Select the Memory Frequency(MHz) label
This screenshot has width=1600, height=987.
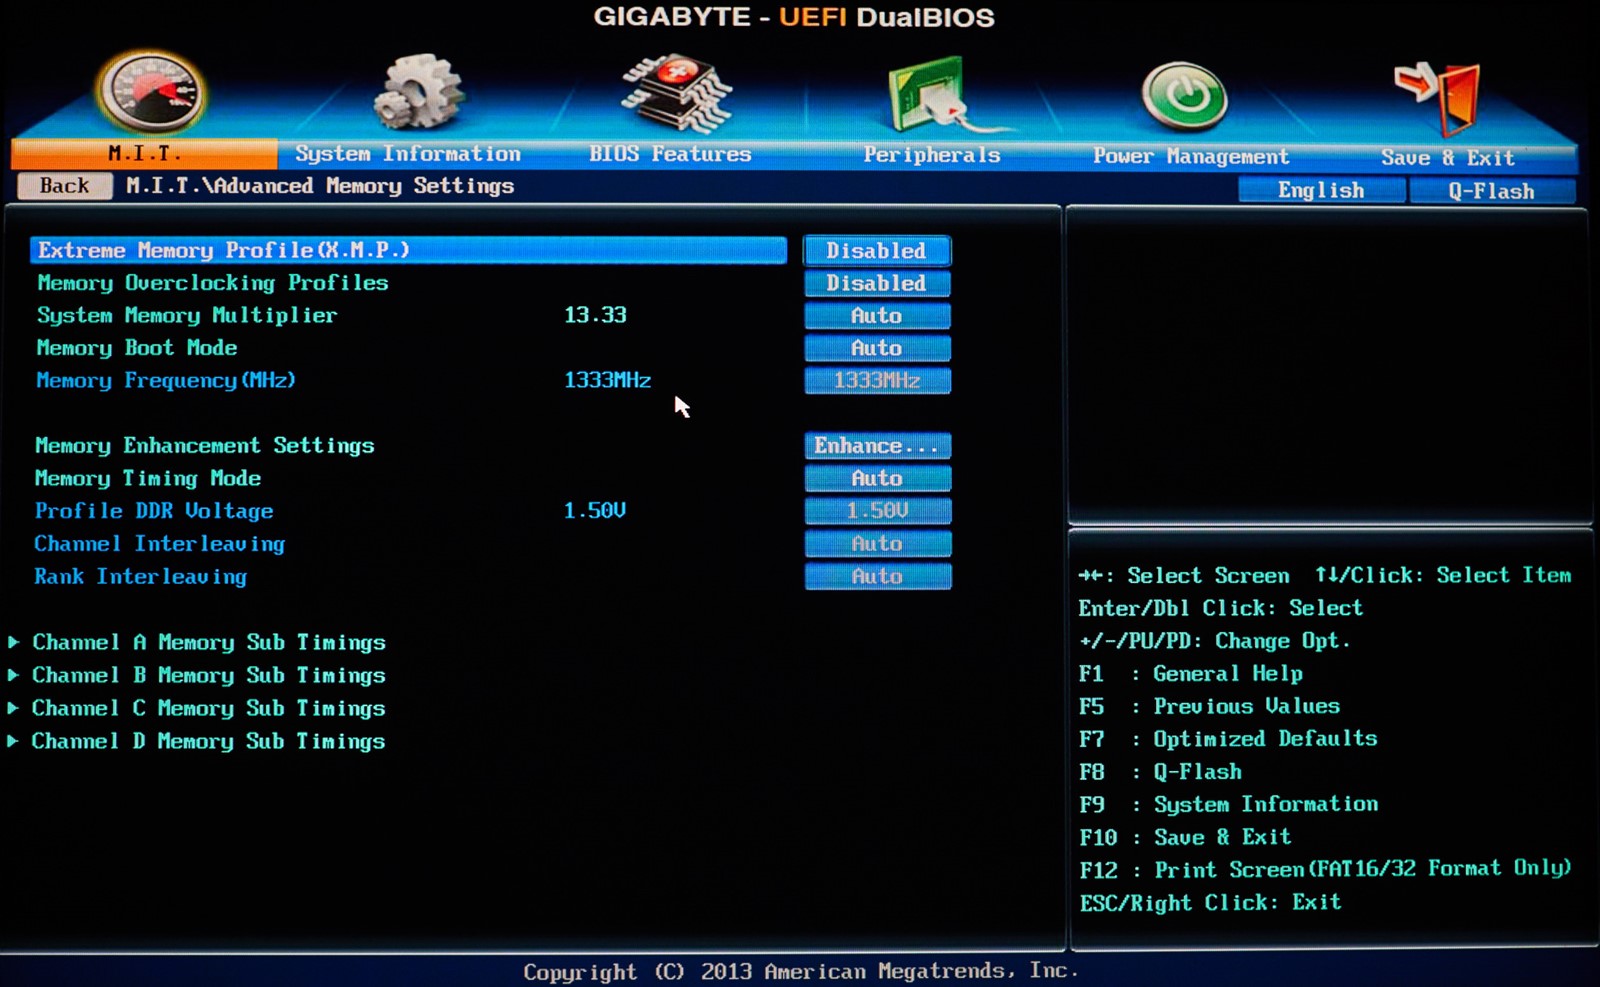pyautogui.click(x=166, y=381)
